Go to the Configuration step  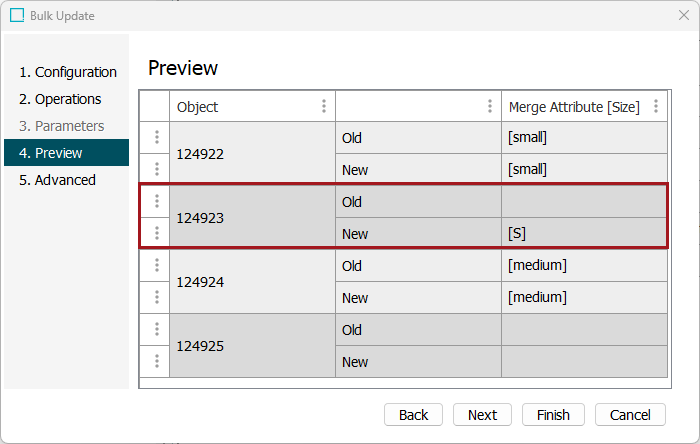pyautogui.click(x=68, y=72)
